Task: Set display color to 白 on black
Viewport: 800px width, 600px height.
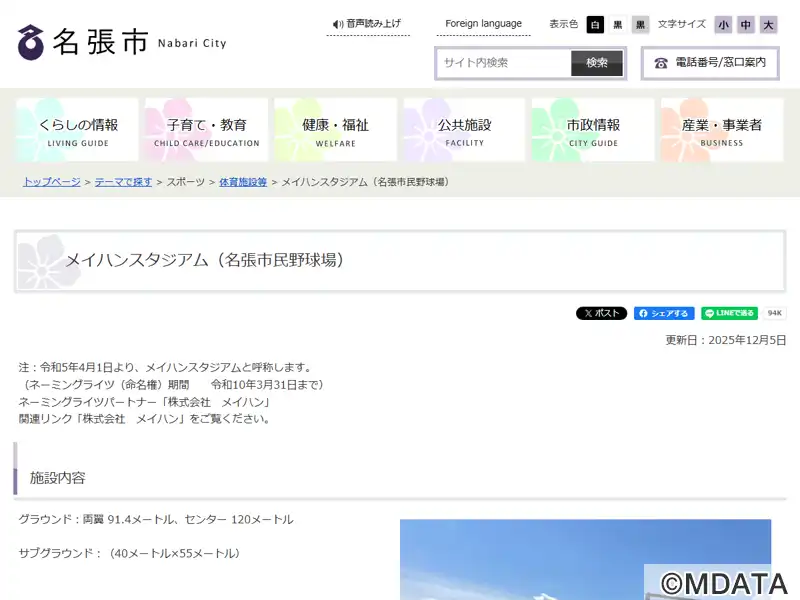Action: 595,25
